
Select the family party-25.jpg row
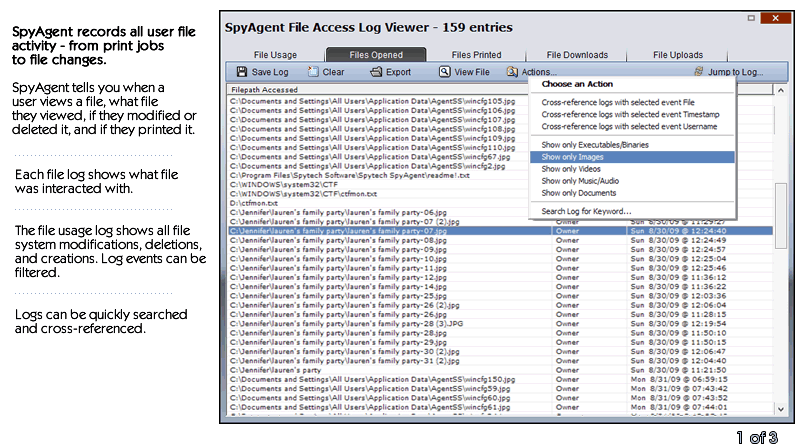(501, 296)
